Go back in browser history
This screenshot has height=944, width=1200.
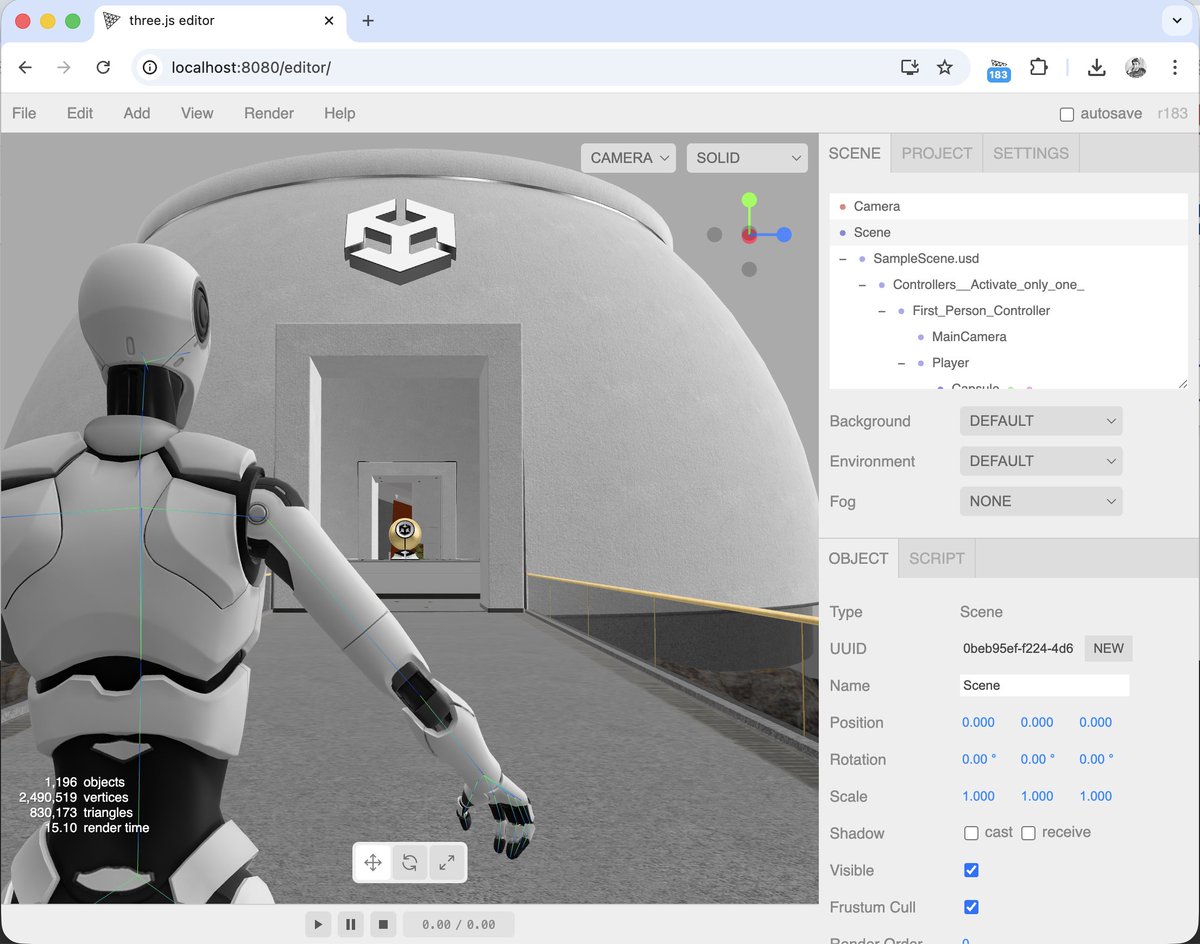pos(26,67)
